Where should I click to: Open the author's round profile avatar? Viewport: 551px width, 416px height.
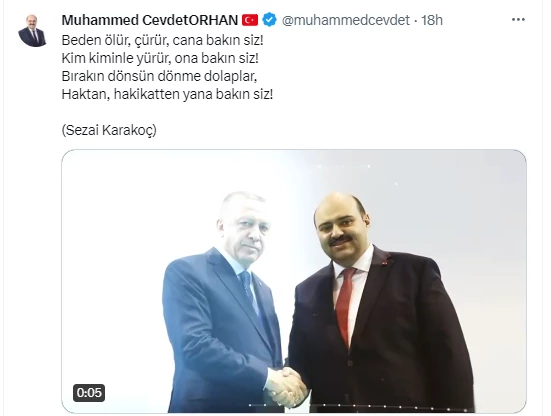[x=32, y=31]
